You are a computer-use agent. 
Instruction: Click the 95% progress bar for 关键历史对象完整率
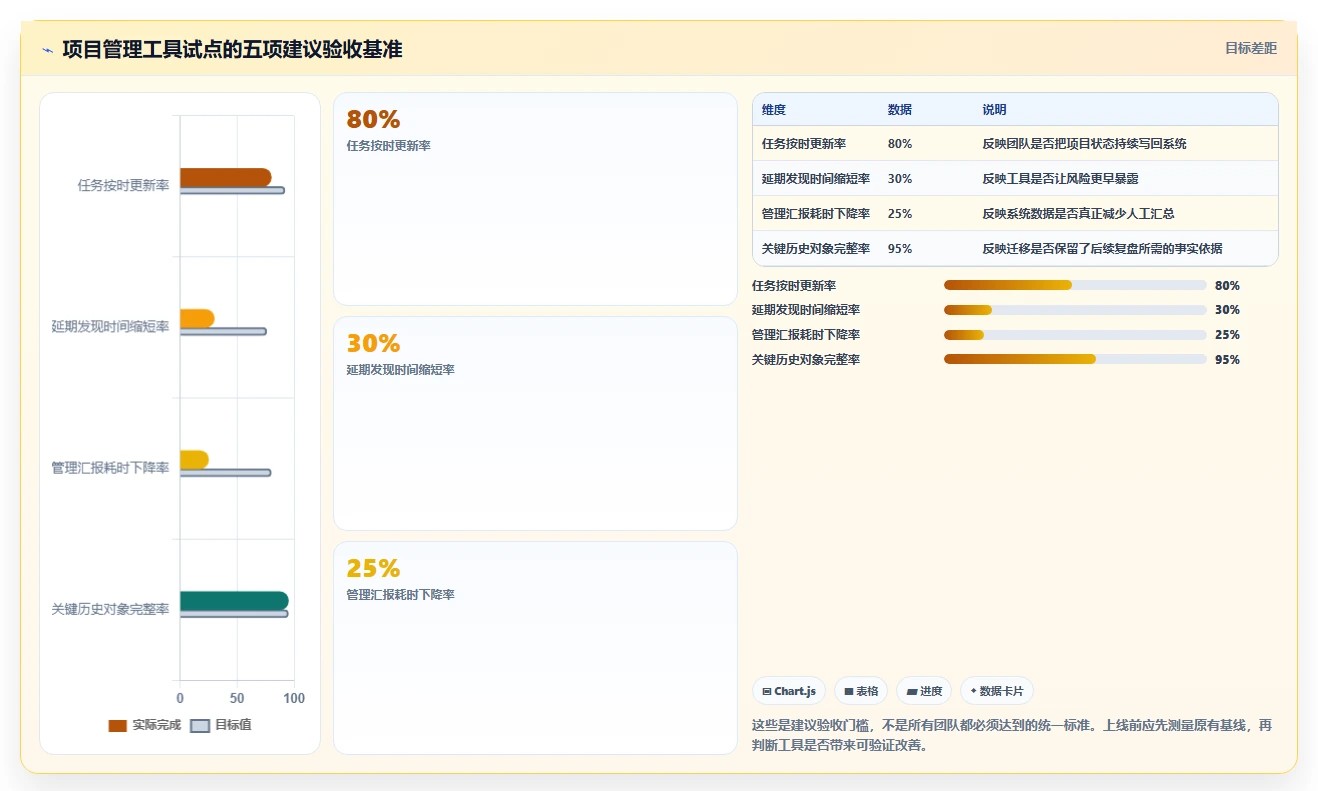pyautogui.click(x=1075, y=359)
